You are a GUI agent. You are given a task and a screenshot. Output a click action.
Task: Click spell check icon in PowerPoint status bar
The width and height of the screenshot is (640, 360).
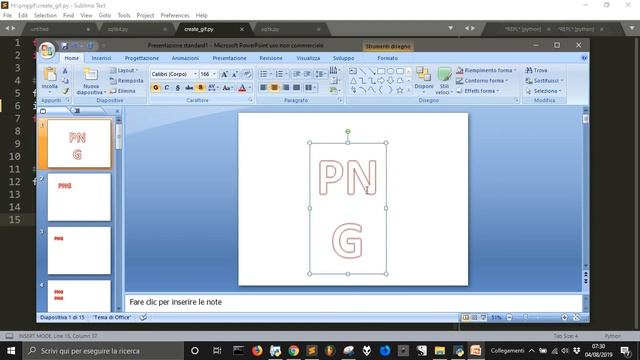143,317
